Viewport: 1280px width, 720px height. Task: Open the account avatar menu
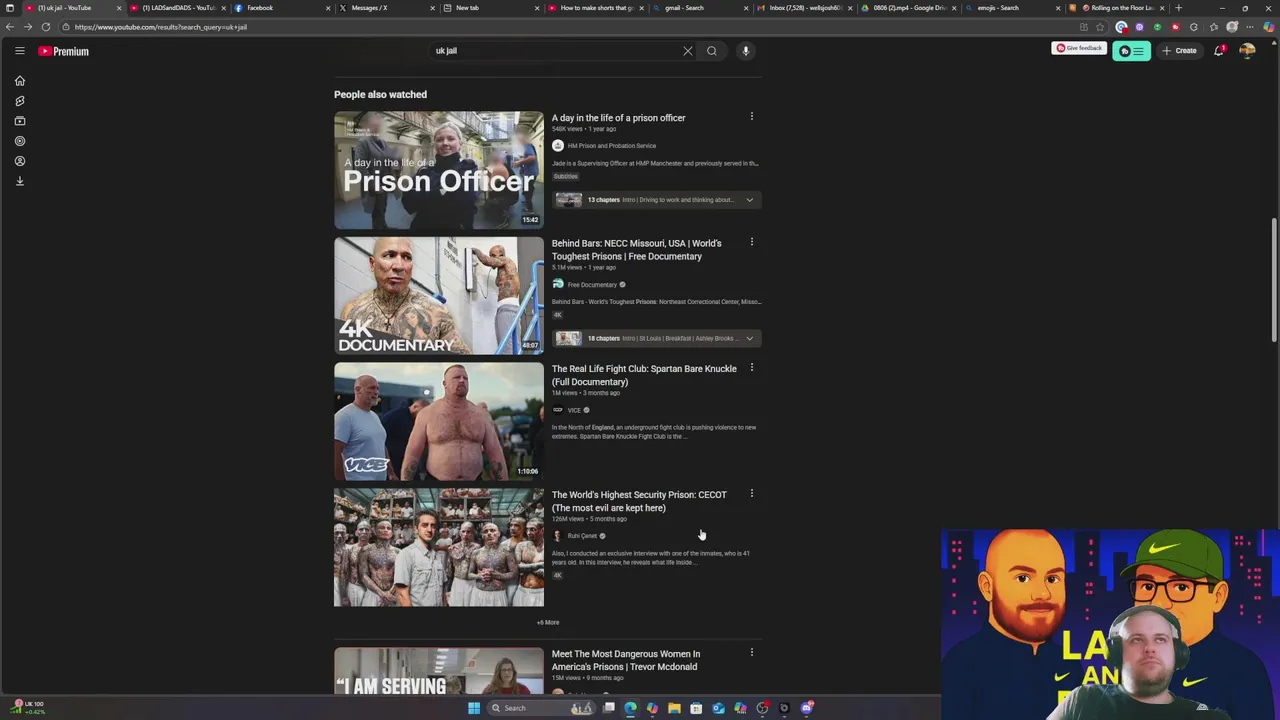1247,51
